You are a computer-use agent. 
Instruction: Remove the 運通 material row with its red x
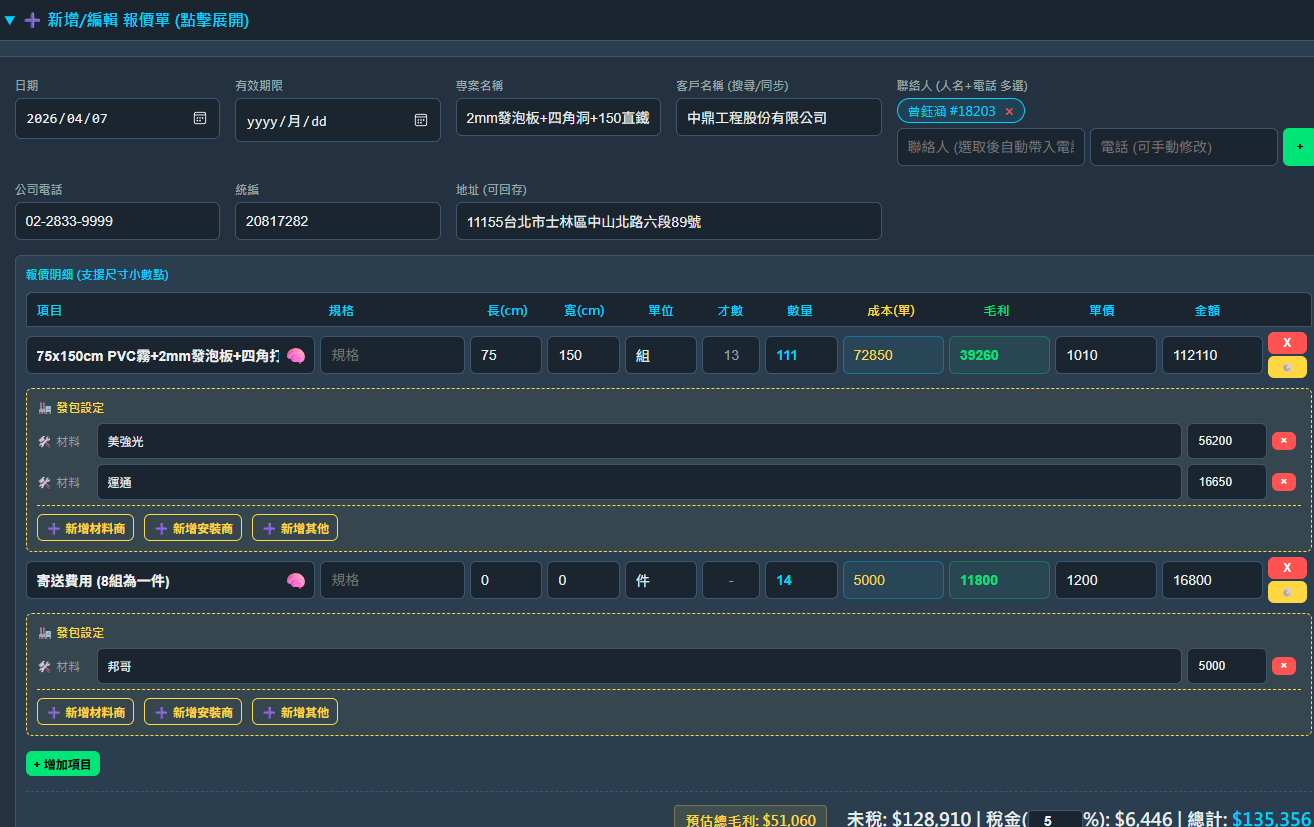(x=1284, y=482)
